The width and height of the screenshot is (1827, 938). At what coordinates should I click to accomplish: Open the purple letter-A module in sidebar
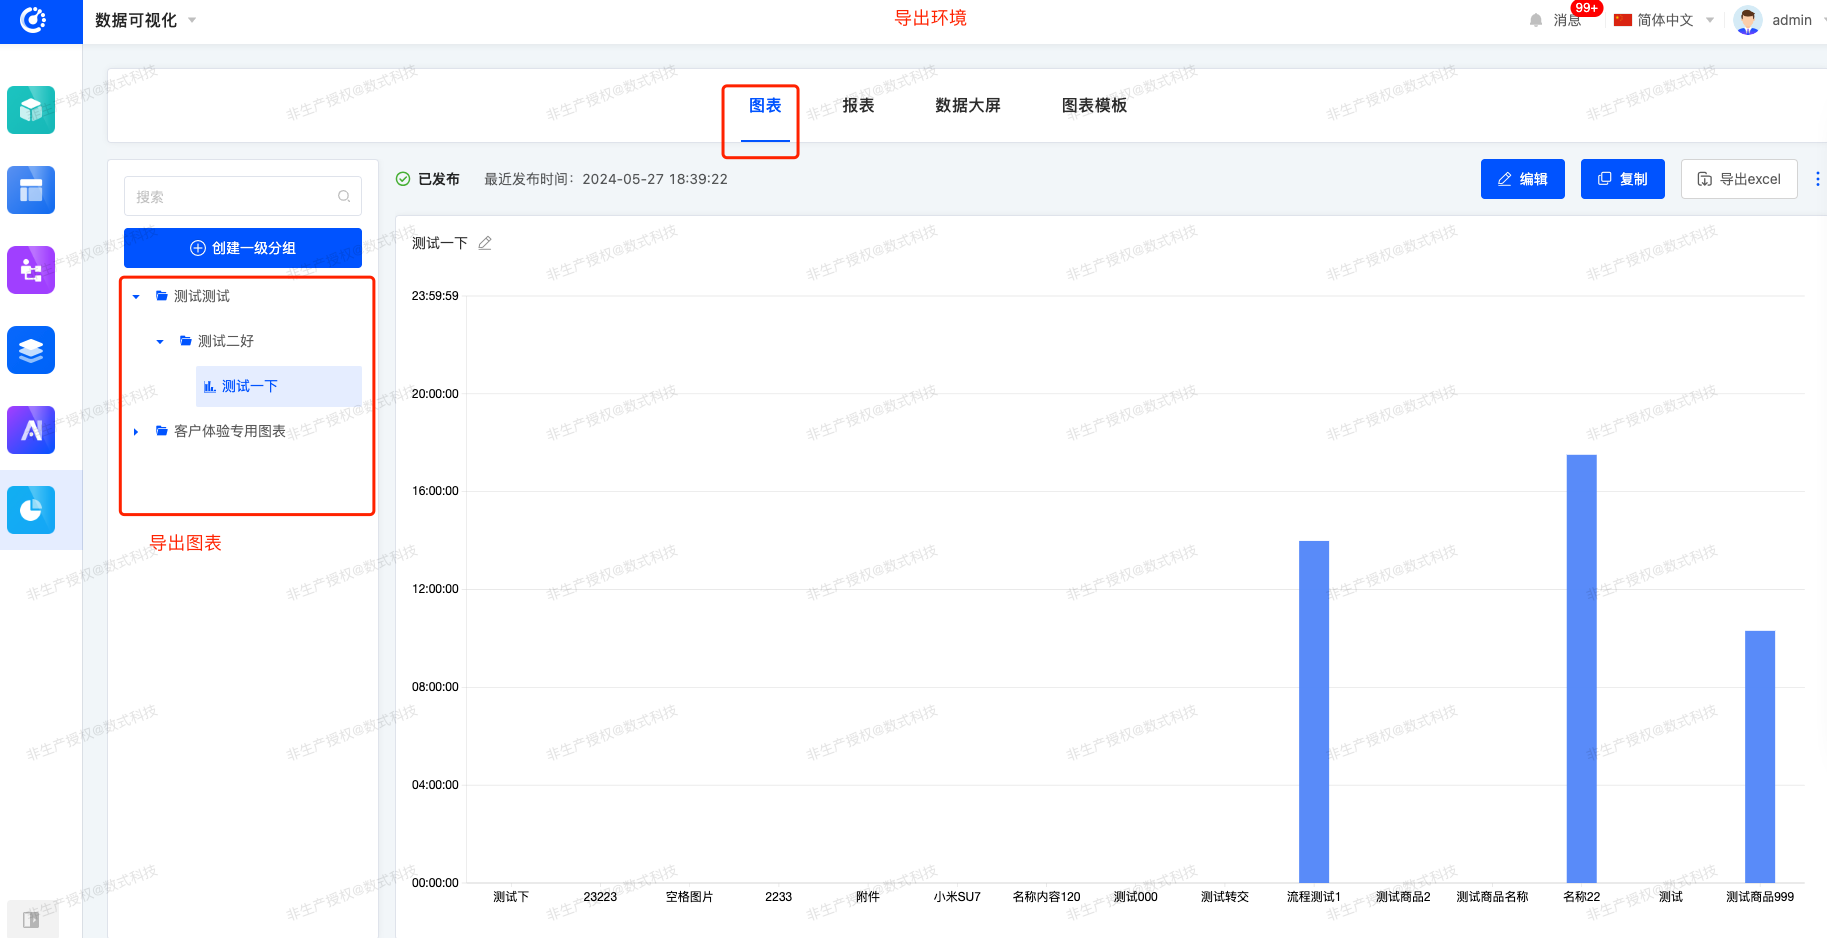31,430
